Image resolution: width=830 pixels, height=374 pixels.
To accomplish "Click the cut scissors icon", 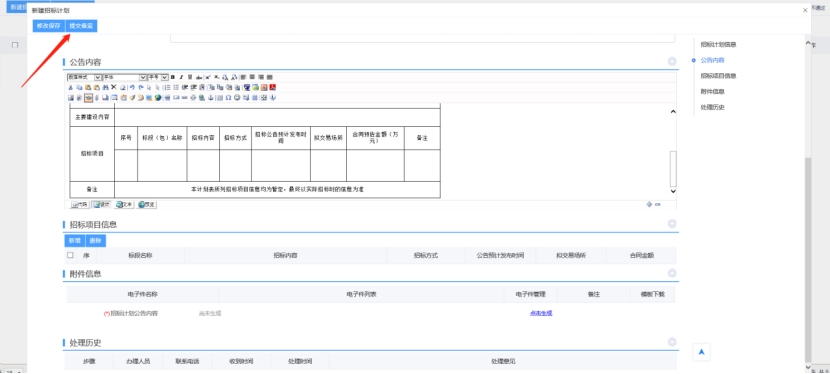I will [x=70, y=87].
